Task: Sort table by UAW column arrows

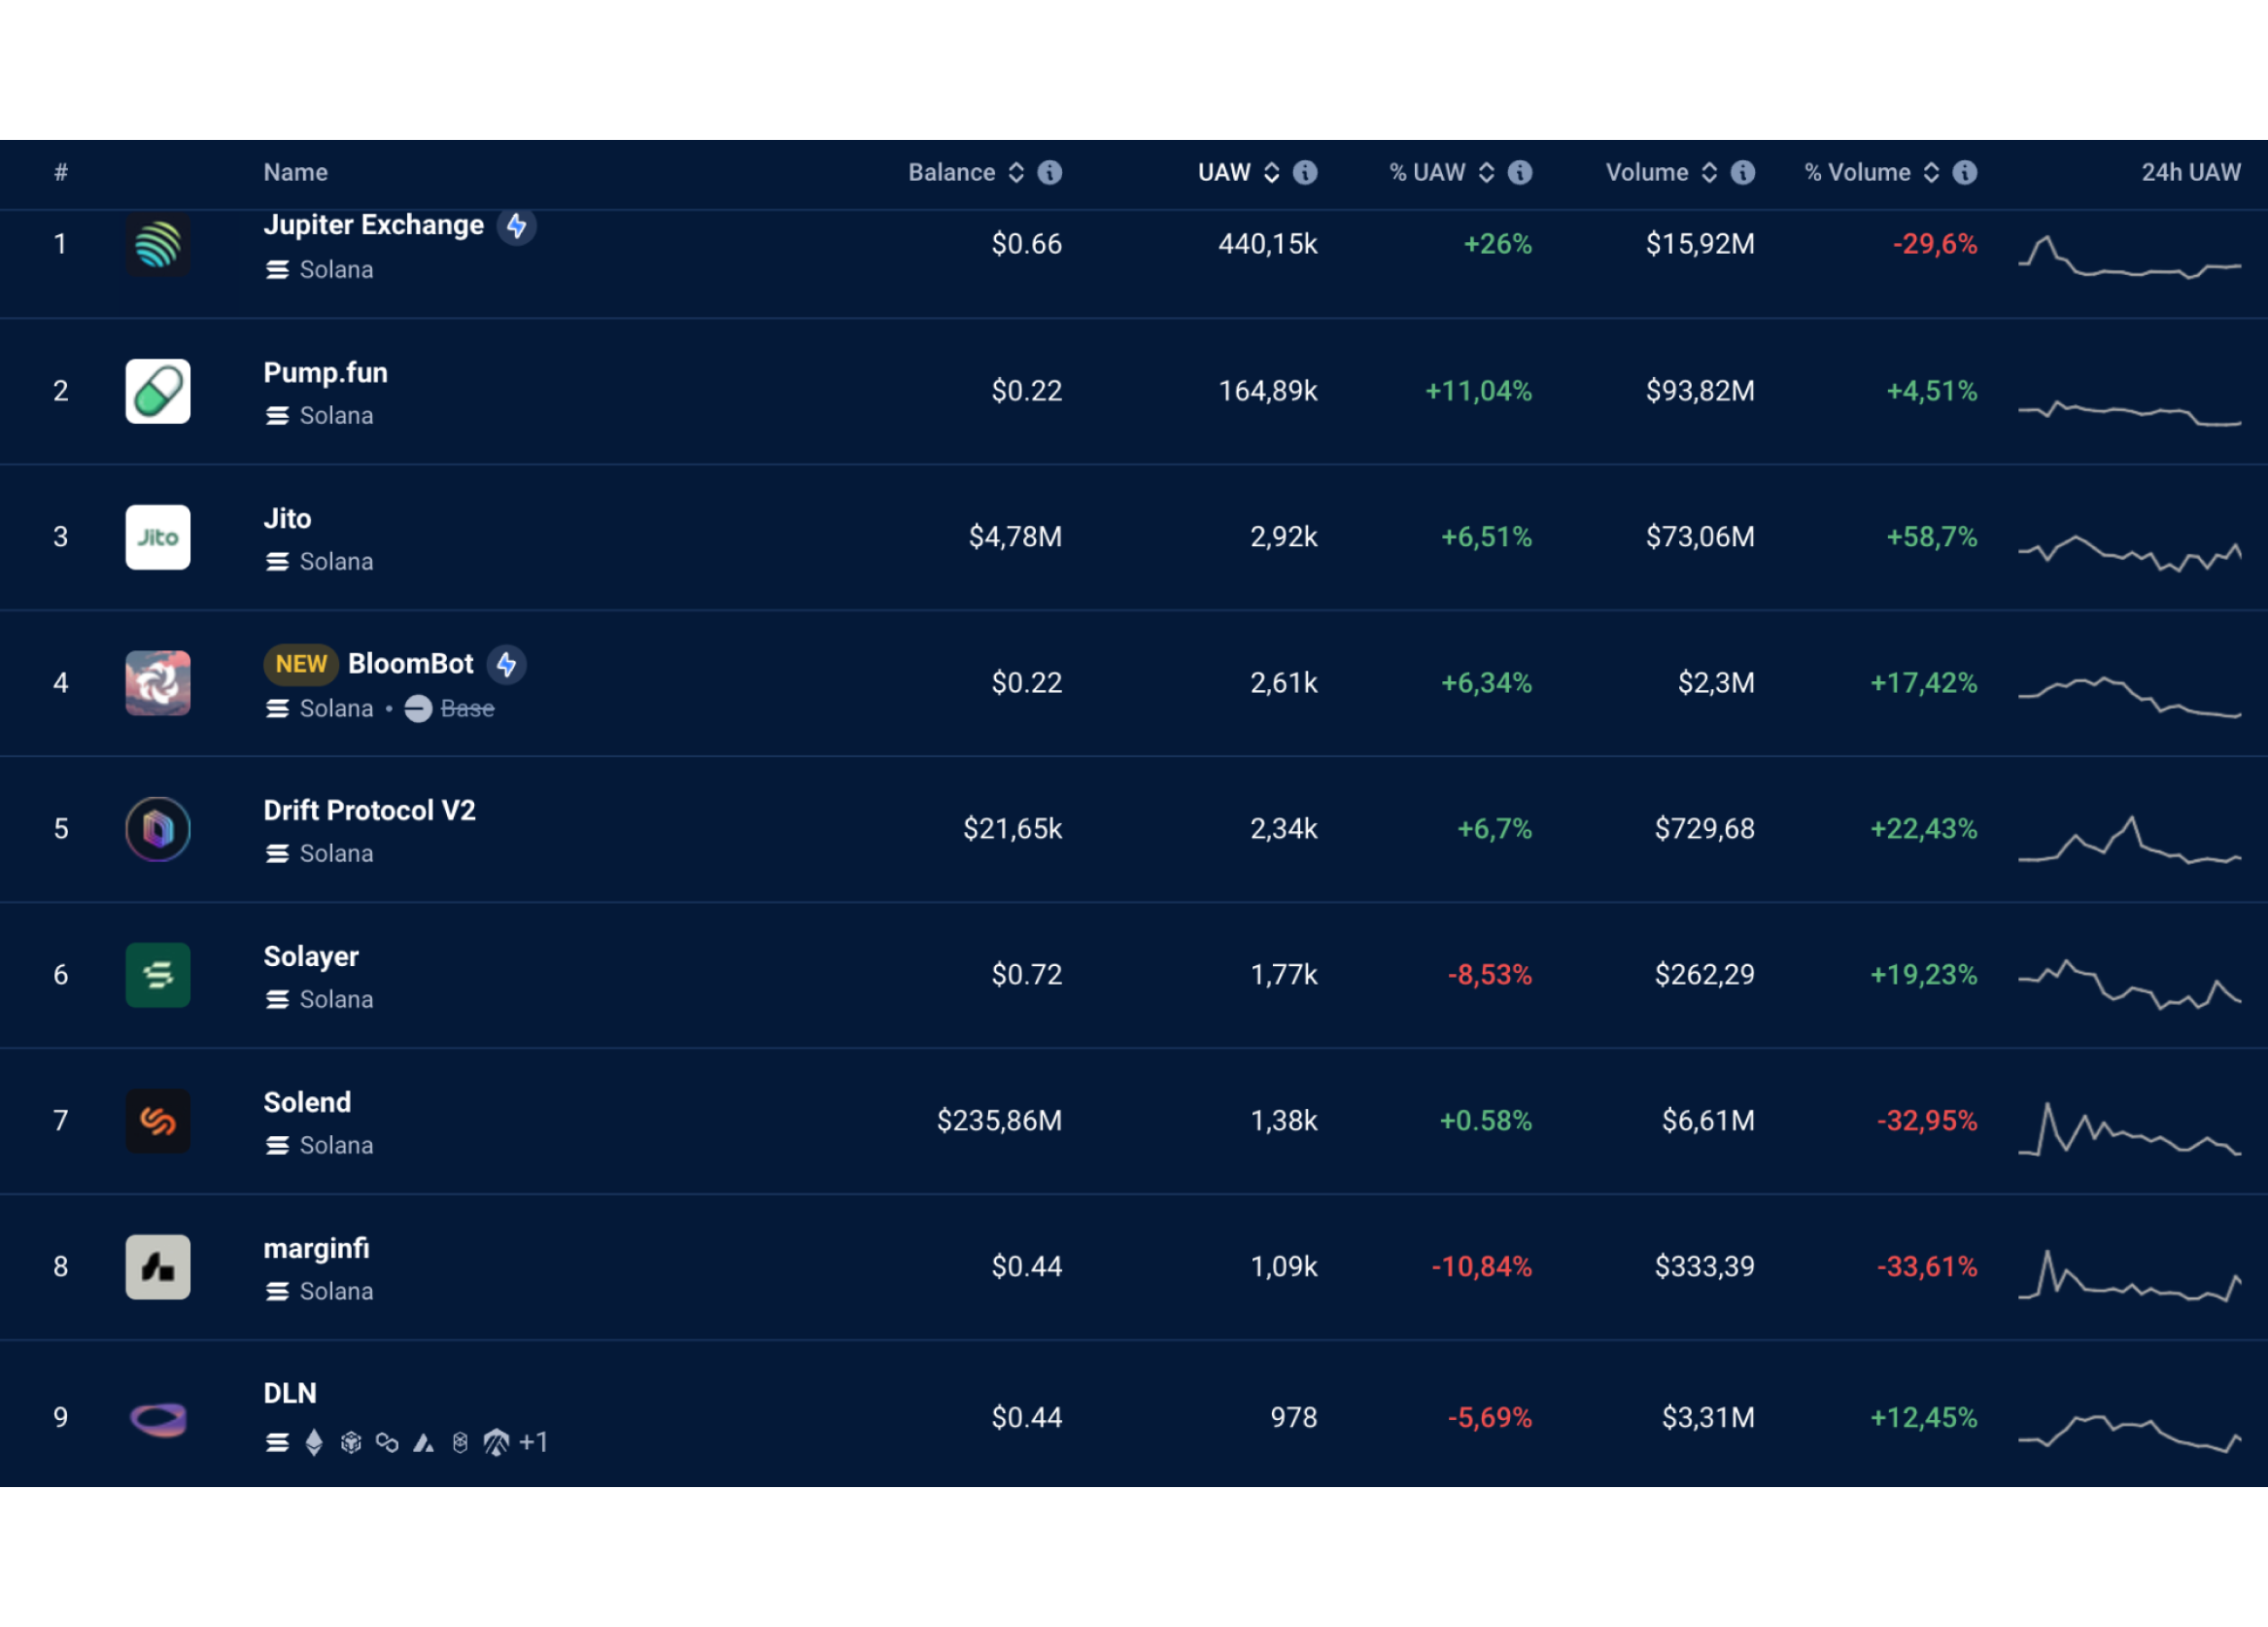Action: 1272,172
